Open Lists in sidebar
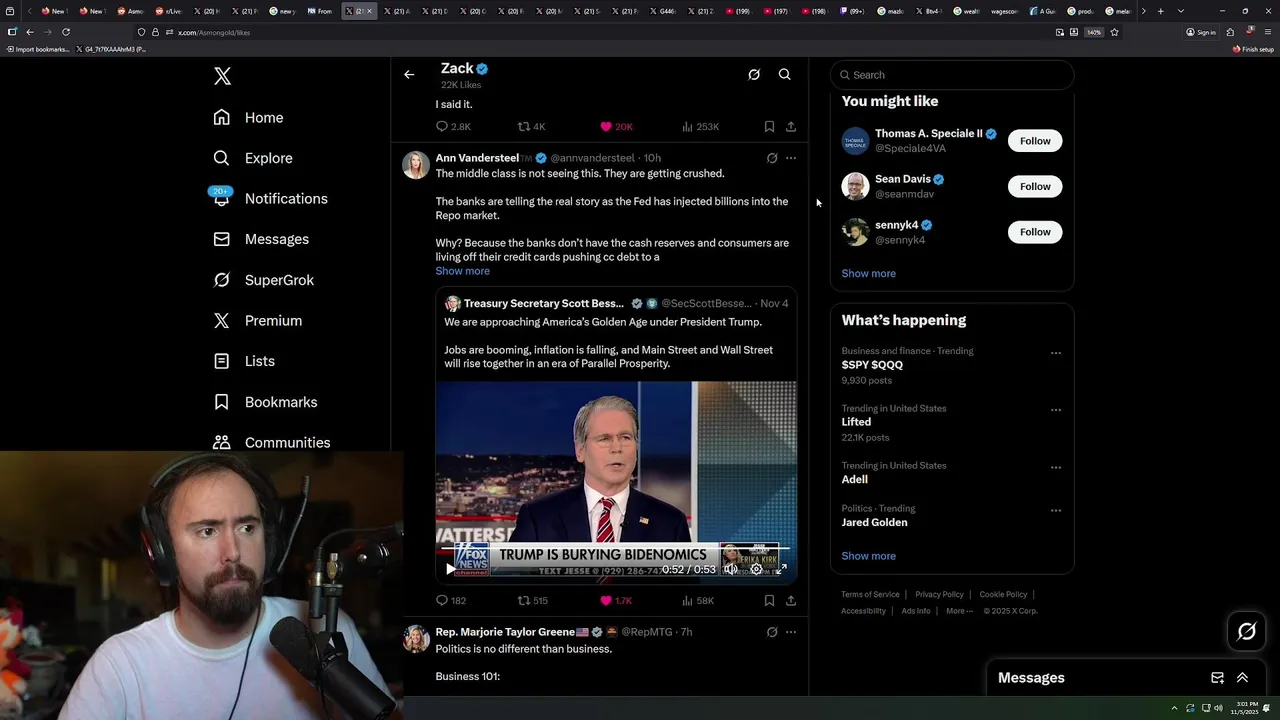 (x=244, y=361)
